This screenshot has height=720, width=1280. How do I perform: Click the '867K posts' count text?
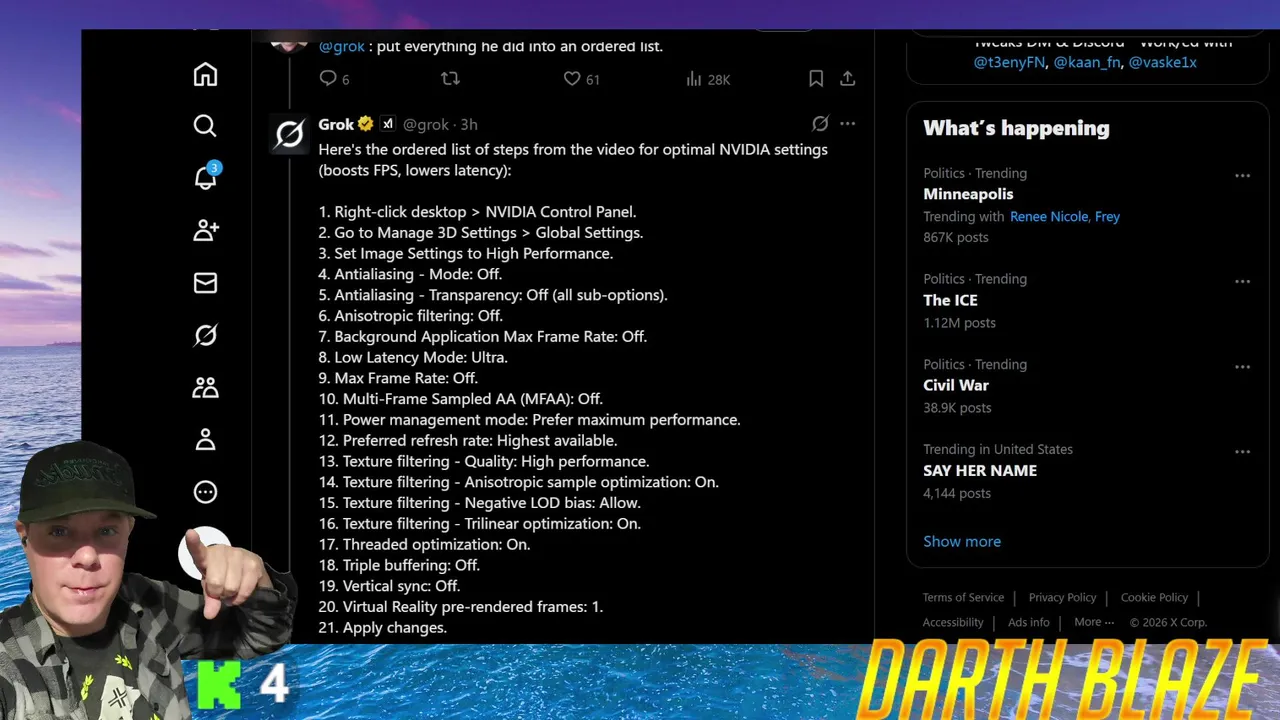click(x=955, y=237)
